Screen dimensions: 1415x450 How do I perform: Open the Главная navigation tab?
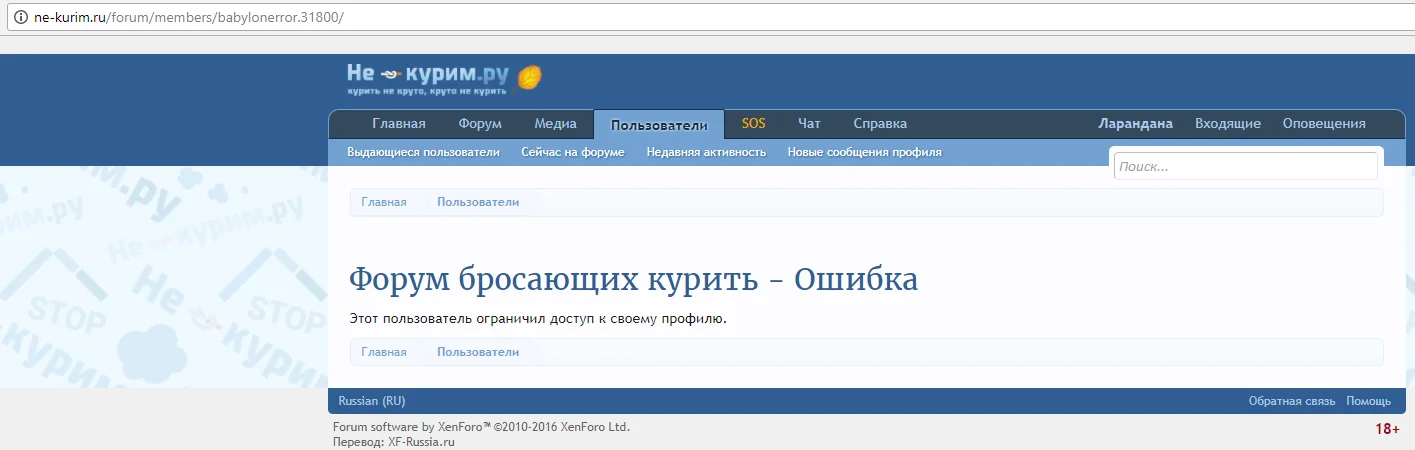tap(399, 124)
